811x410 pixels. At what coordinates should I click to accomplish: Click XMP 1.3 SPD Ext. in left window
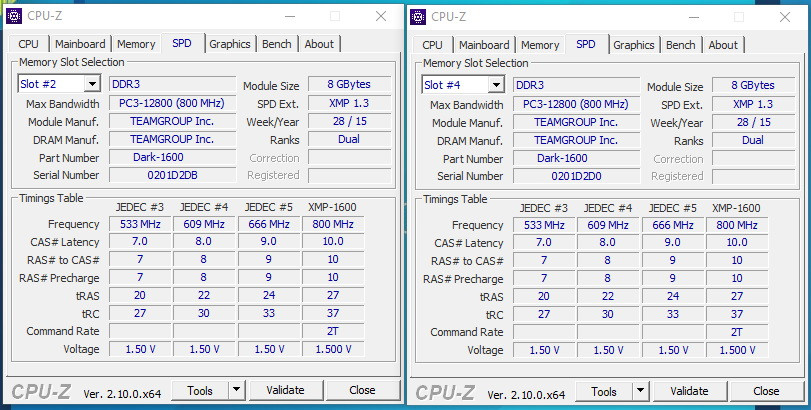[349, 103]
